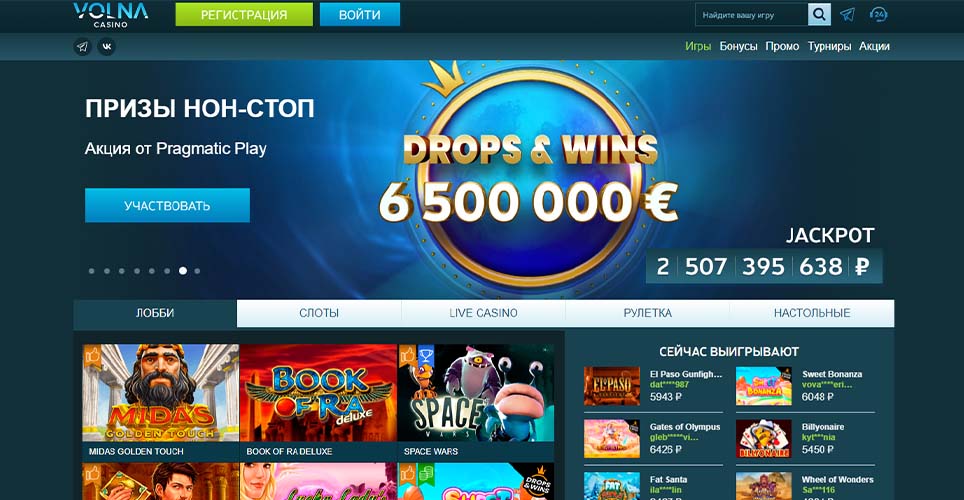Open Telegram icon next to the search
The width and height of the screenshot is (964, 500).
click(x=848, y=14)
